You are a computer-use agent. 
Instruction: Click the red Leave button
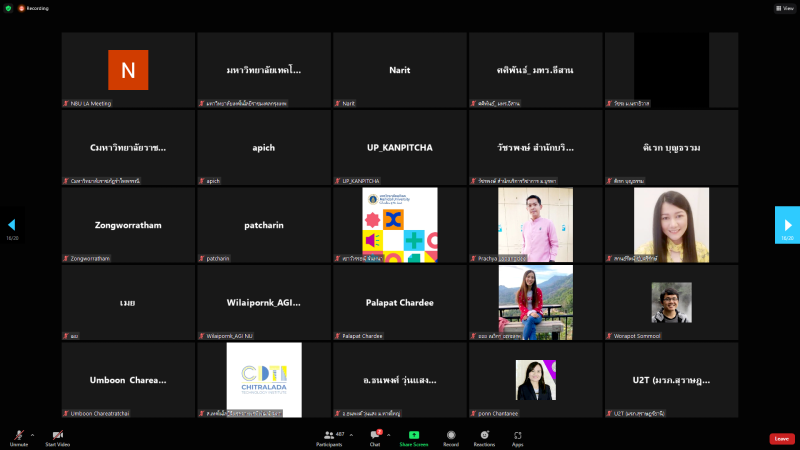tap(782, 438)
